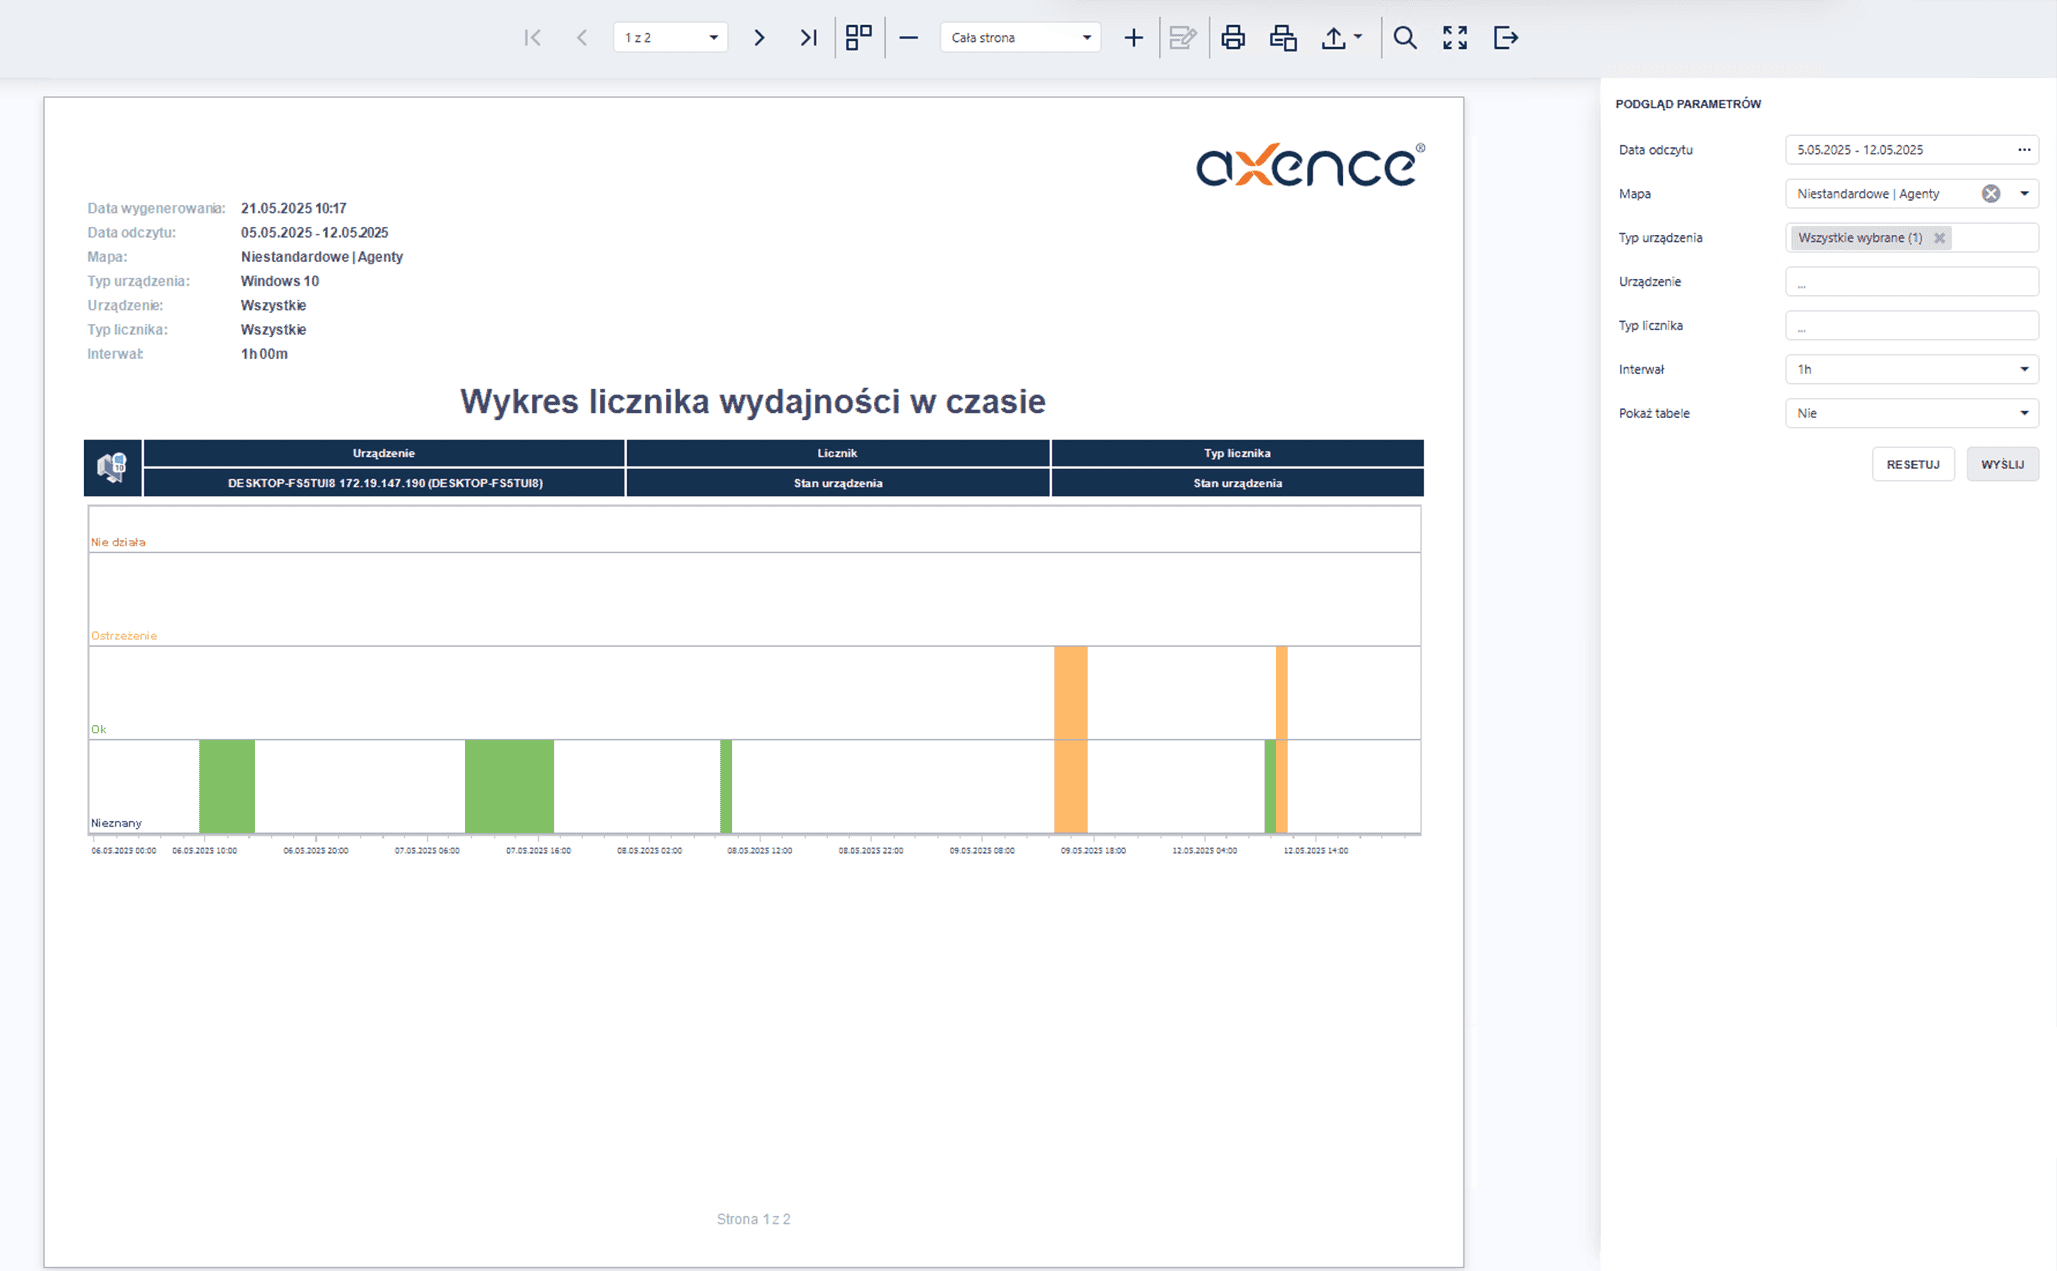Click the WYŚLIJ button
Image resolution: width=2057 pixels, height=1271 pixels.
click(2002, 464)
